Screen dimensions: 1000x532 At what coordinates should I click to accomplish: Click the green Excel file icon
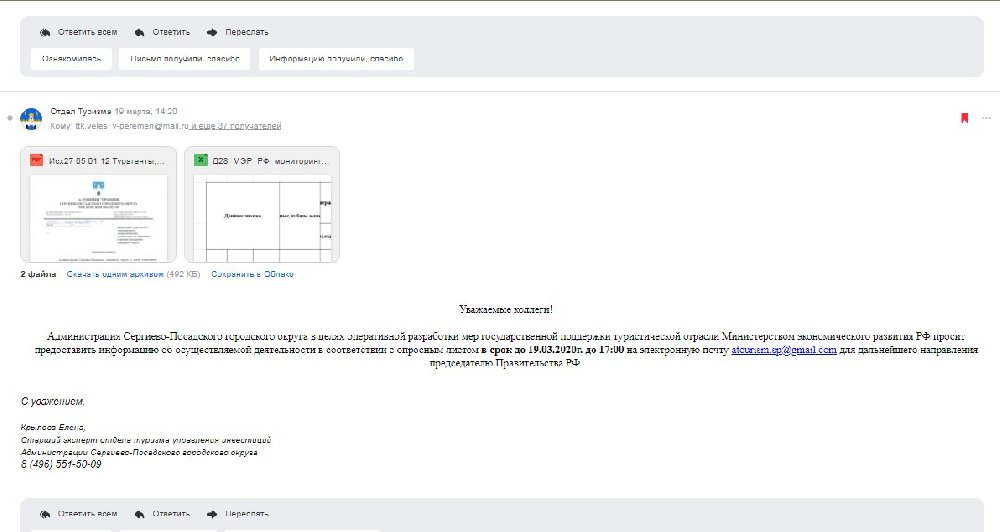point(200,160)
